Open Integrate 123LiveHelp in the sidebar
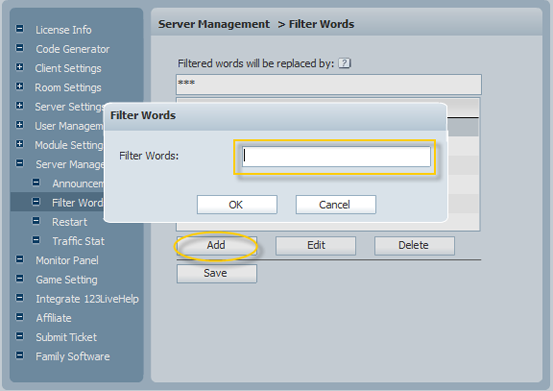 tap(87, 299)
